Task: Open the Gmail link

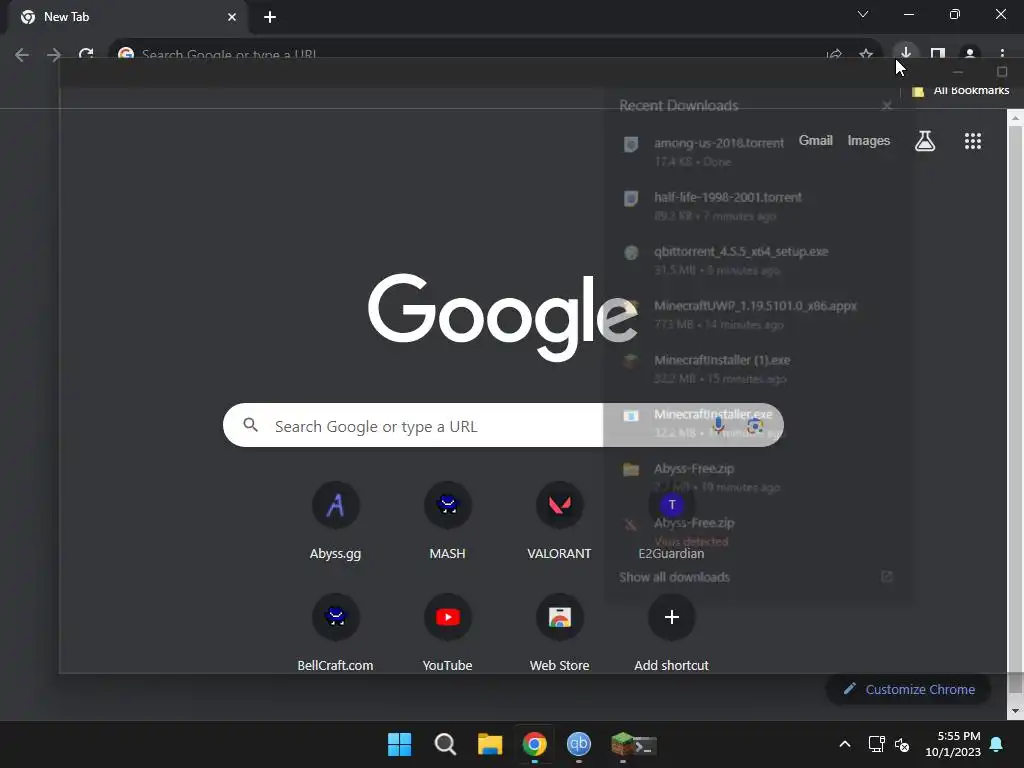Action: 816,140
